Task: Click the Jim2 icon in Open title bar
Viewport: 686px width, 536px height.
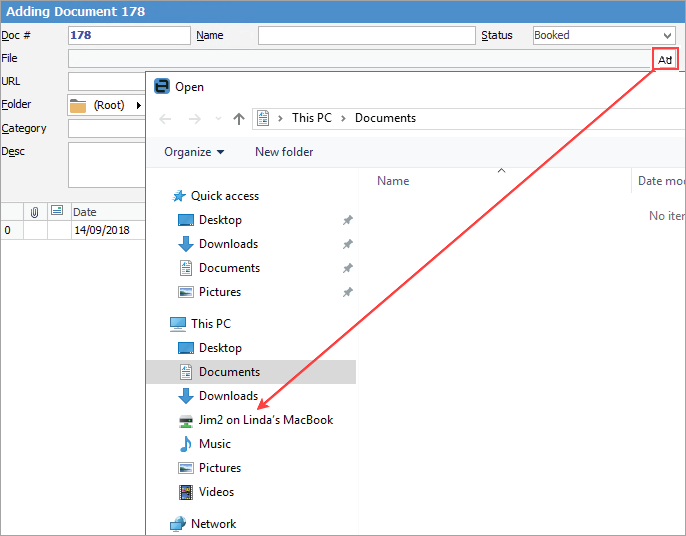Action: tap(162, 86)
